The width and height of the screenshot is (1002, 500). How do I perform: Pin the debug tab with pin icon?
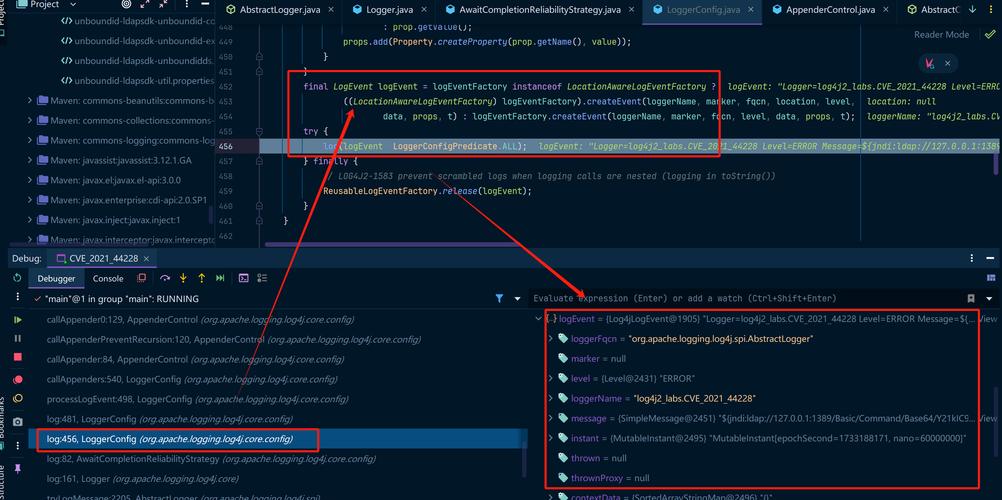tap(17, 469)
